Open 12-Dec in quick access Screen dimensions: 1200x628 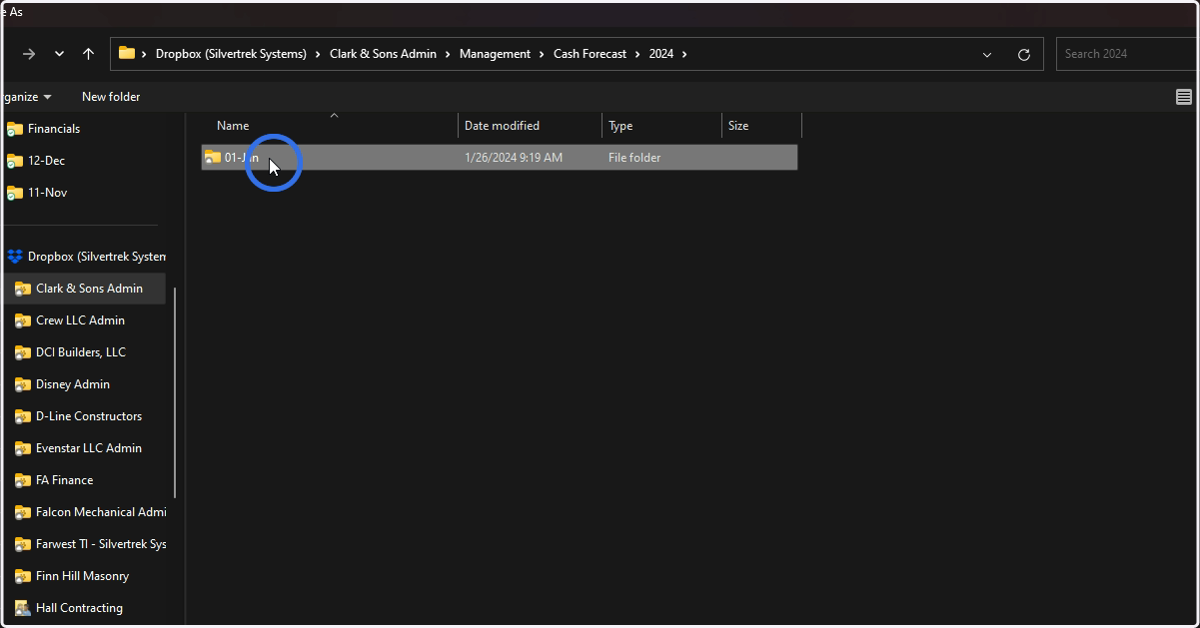coord(46,161)
